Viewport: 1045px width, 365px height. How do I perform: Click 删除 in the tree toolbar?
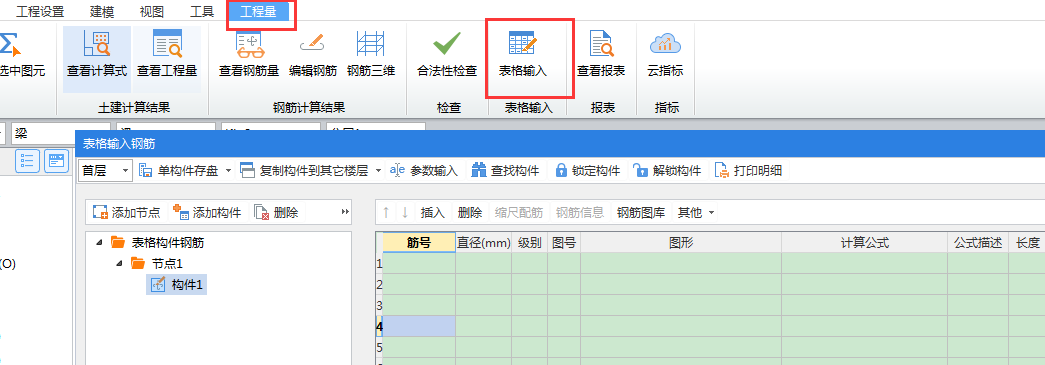tap(277, 212)
